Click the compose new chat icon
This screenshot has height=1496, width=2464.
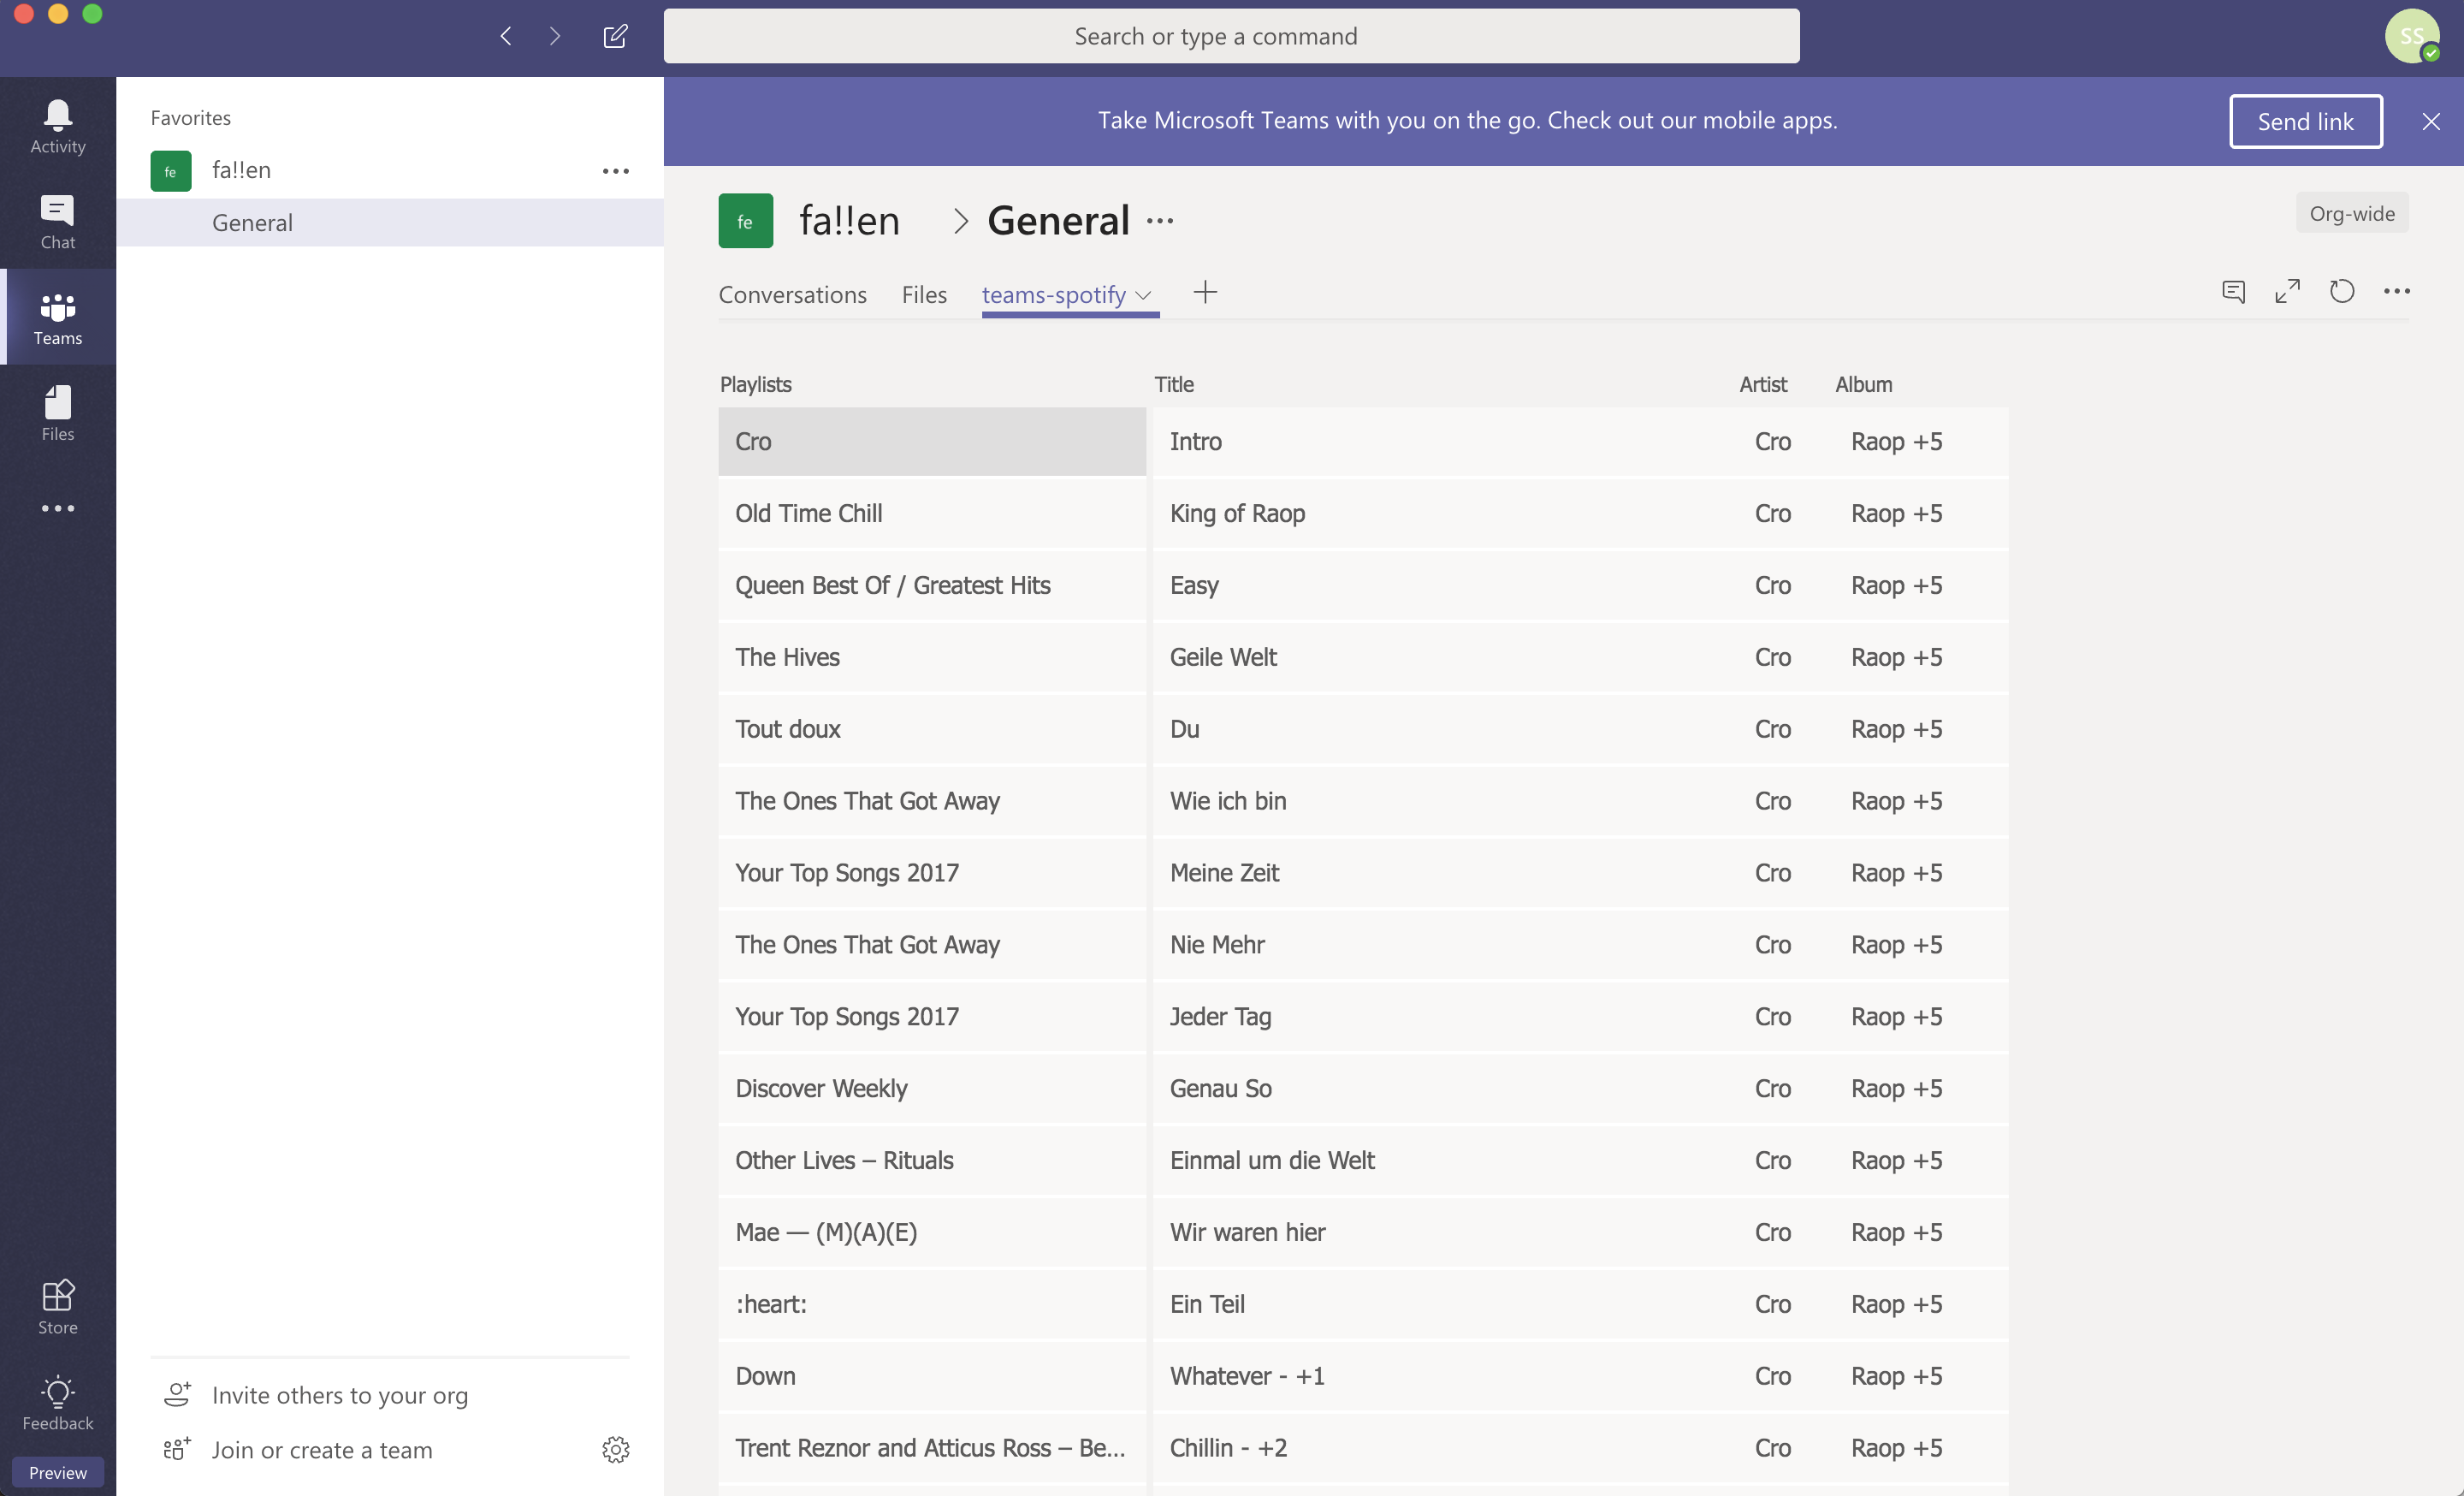(x=615, y=37)
